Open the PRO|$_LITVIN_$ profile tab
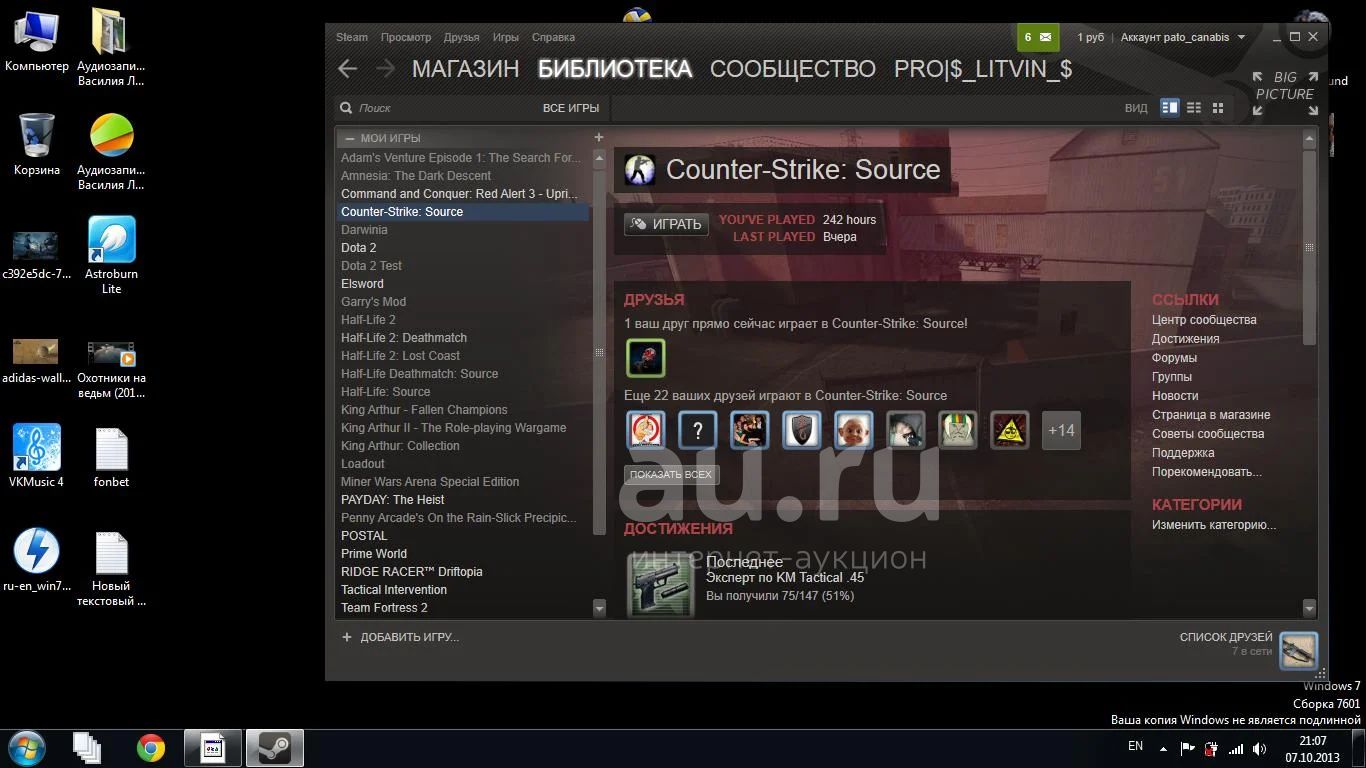Image resolution: width=1366 pixels, height=768 pixels. click(x=983, y=69)
